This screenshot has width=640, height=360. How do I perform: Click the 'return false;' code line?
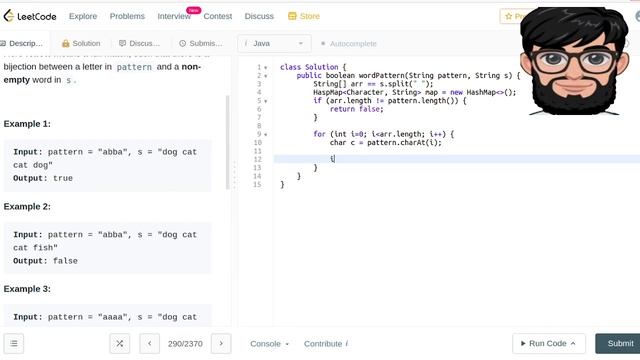tap(356, 109)
